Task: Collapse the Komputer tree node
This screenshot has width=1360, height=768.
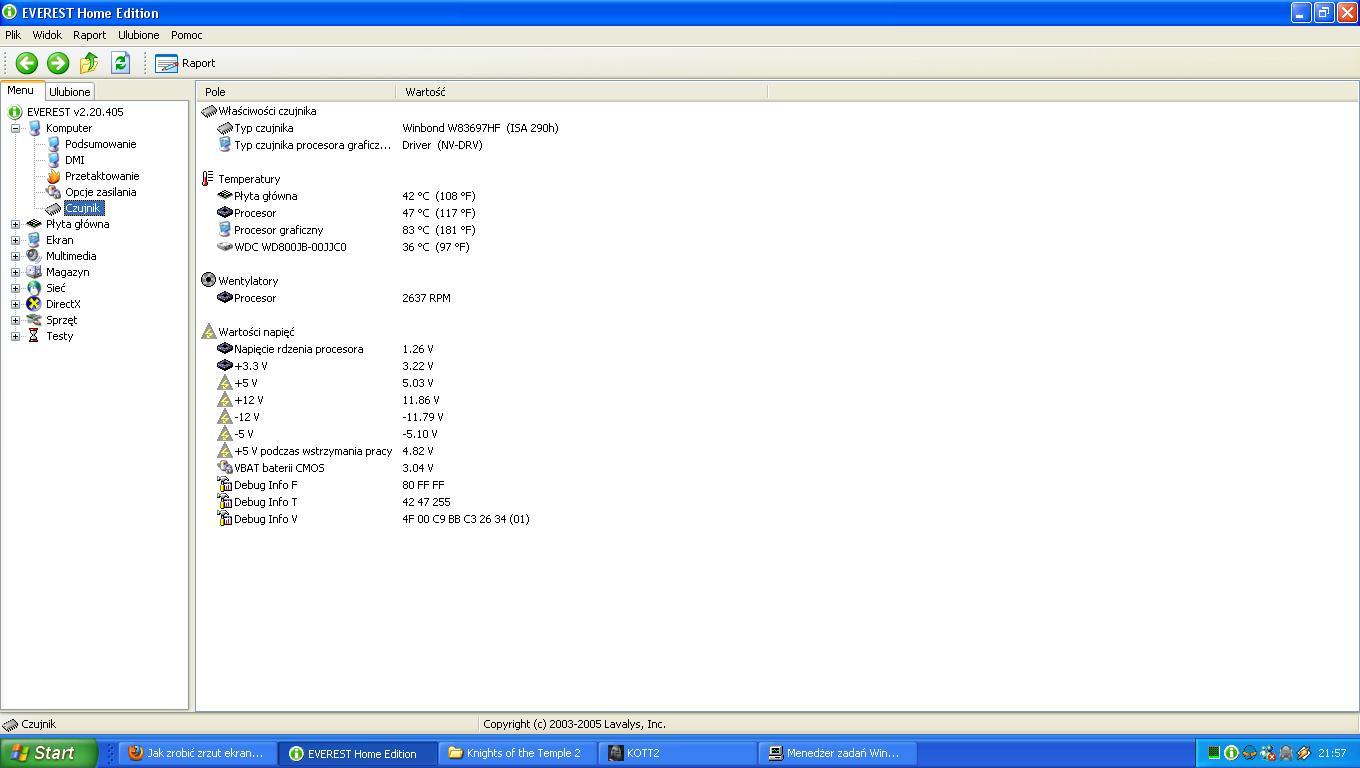Action: coord(15,128)
